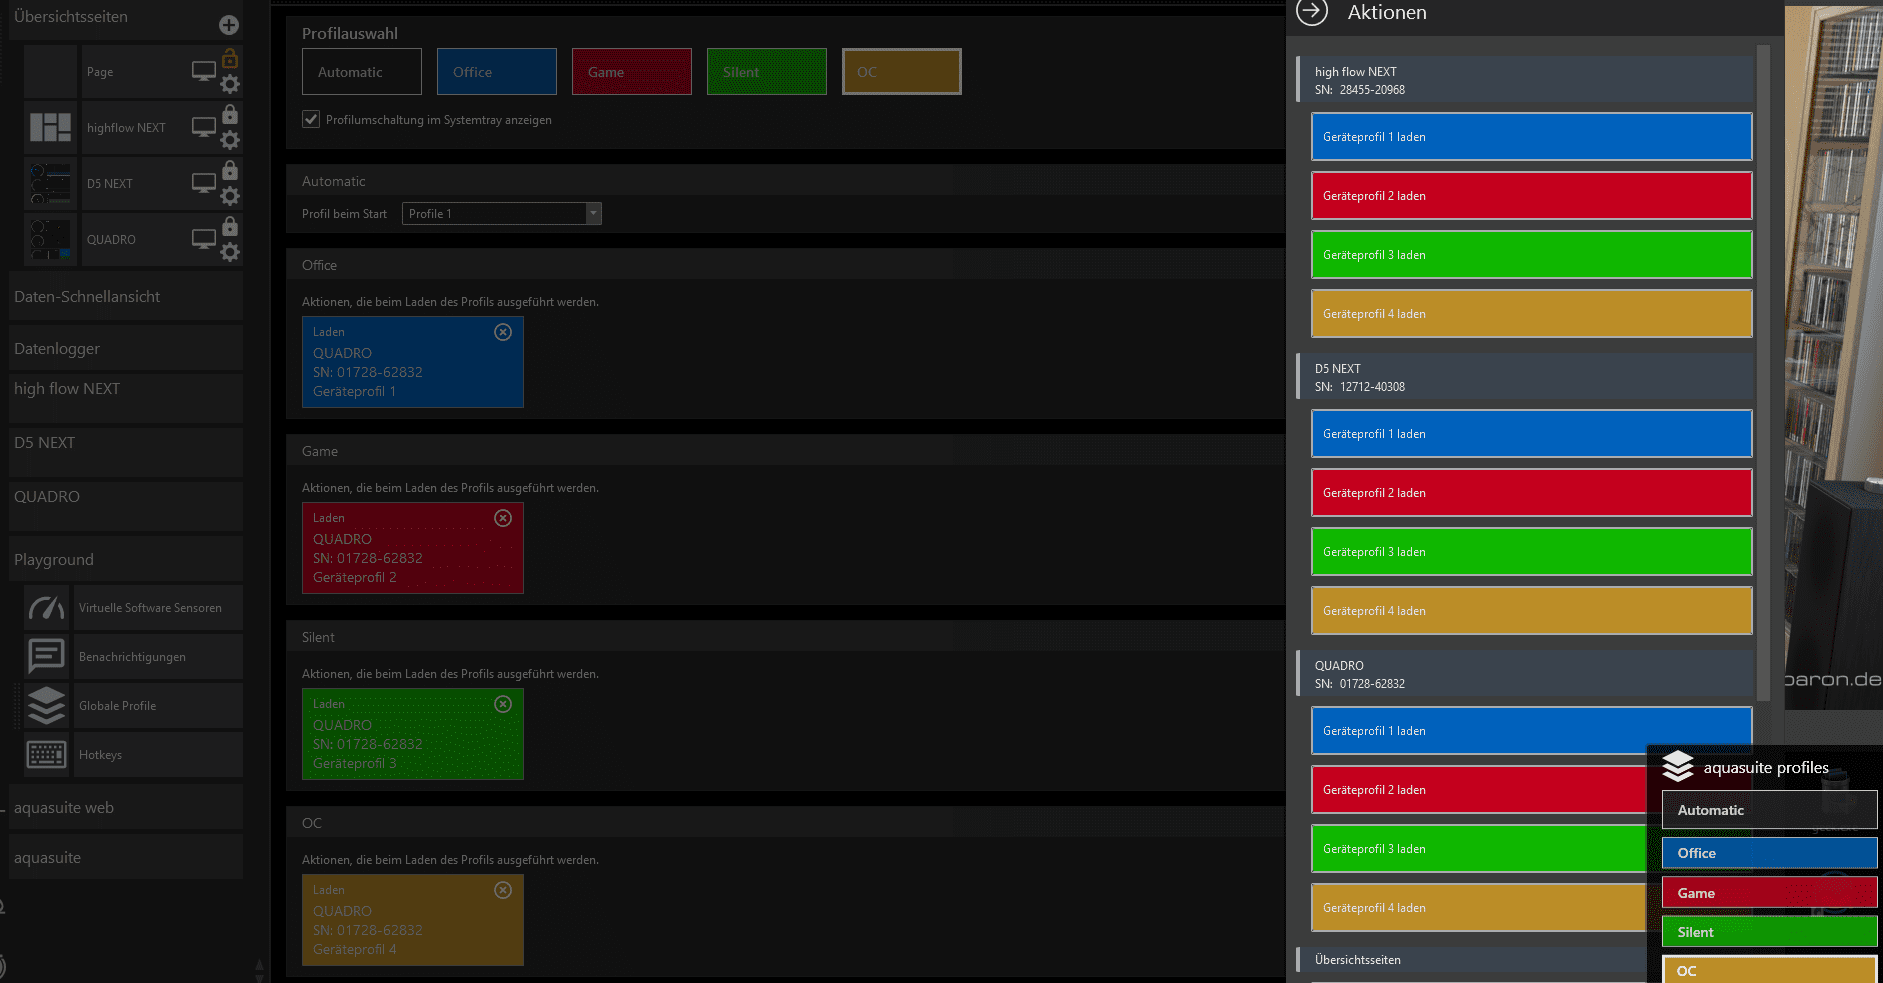Choose Office in aquasuite profiles tray popup

pos(1769,853)
